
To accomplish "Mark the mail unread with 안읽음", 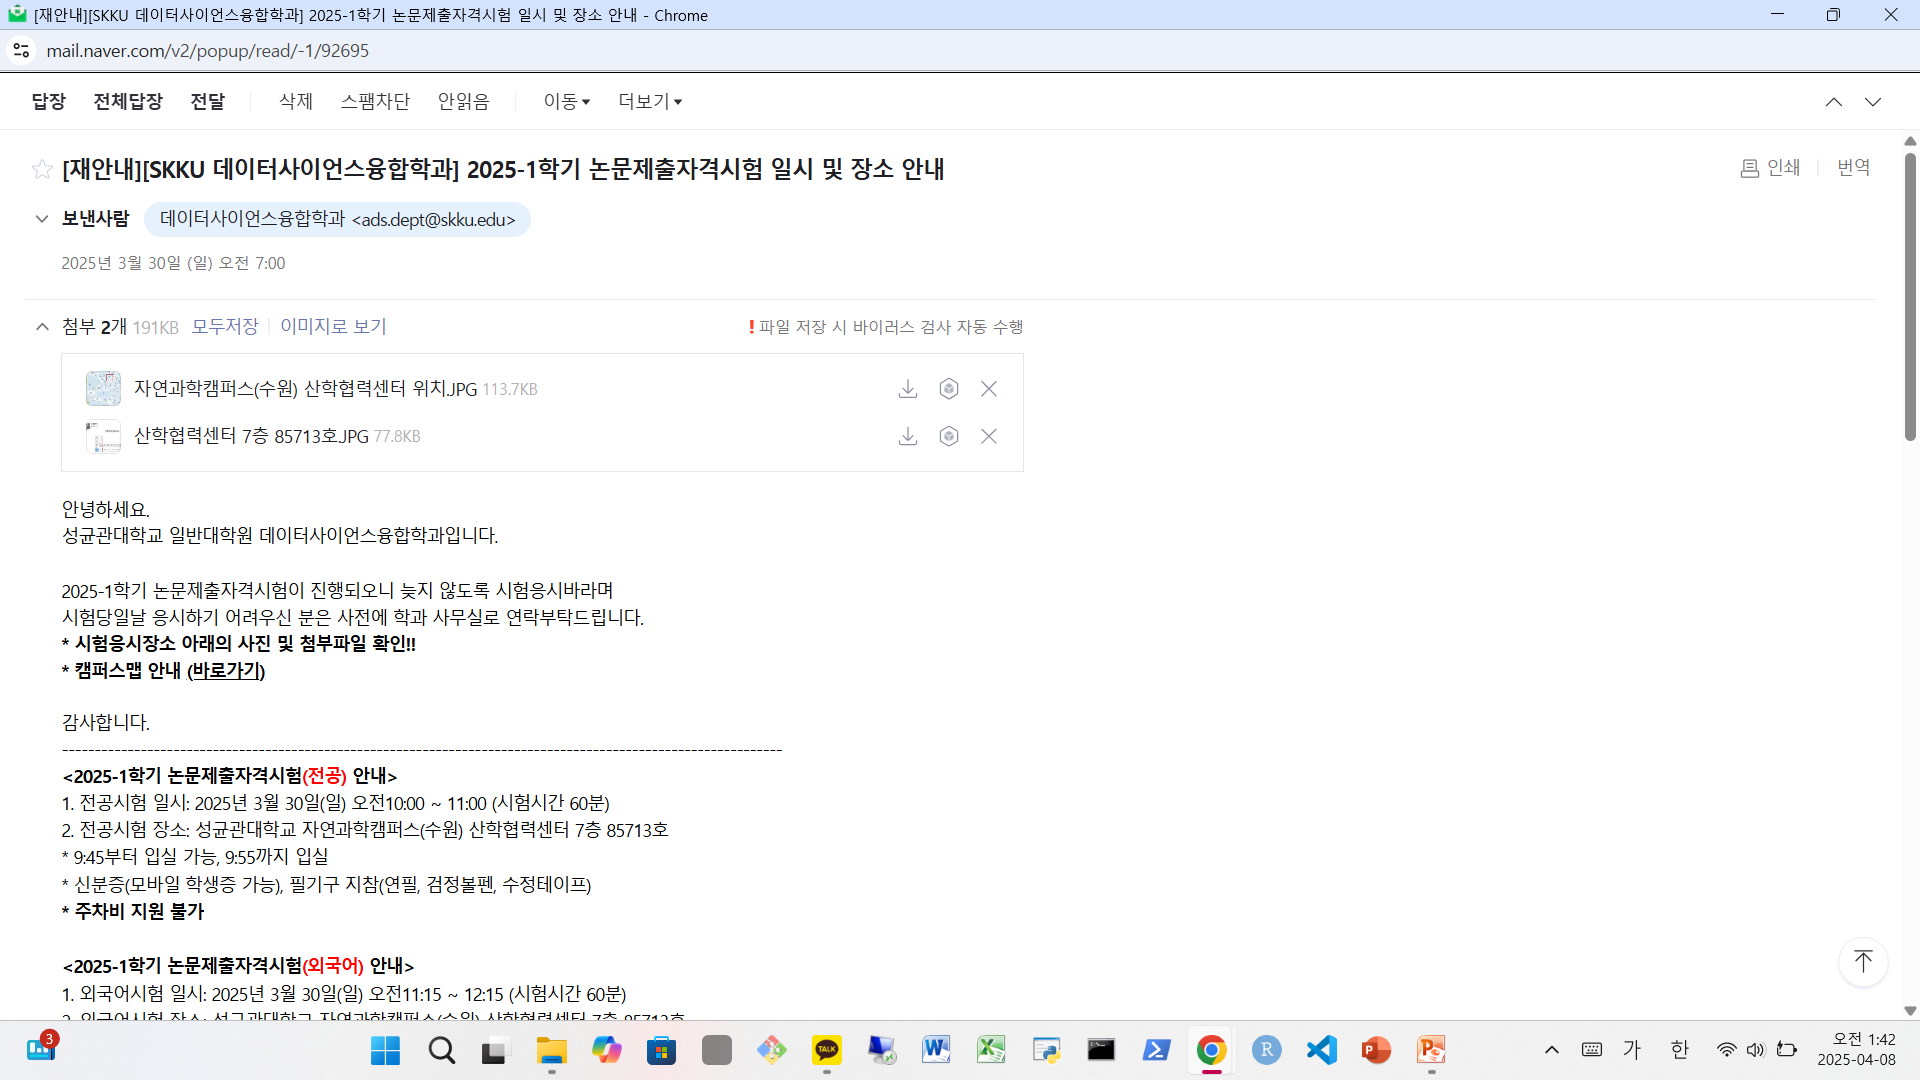I will [463, 102].
